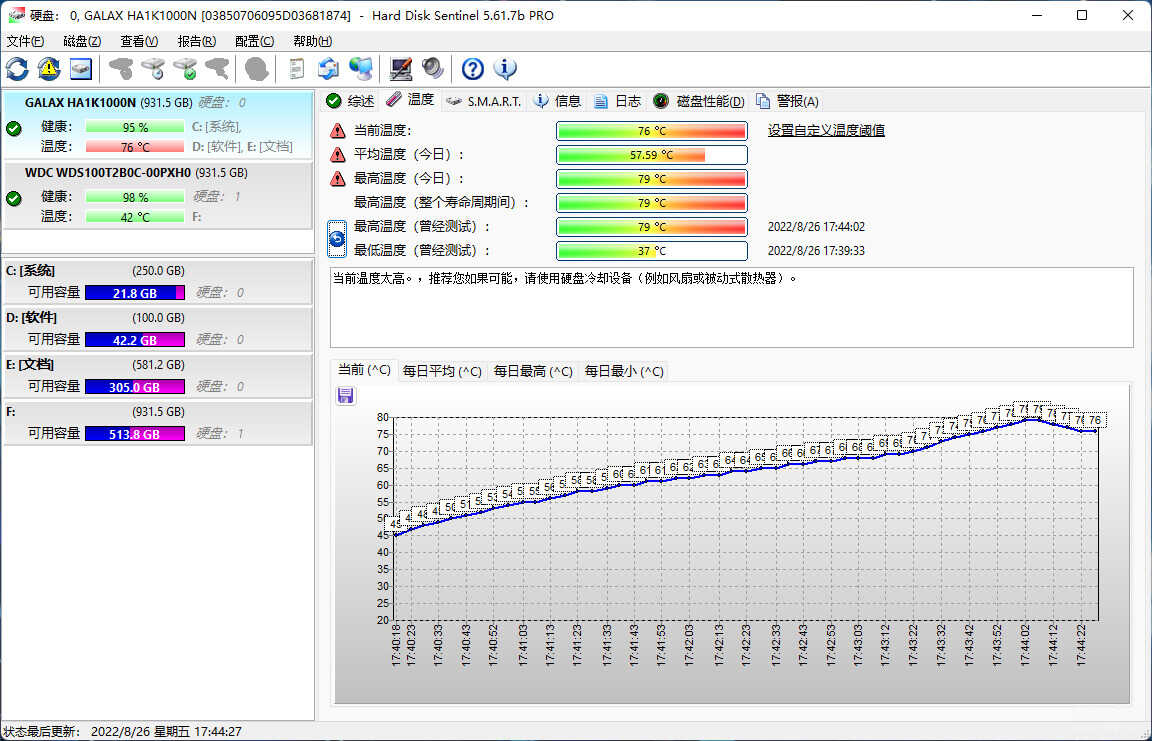Select the GALAX HA1K1000N disk entry
The image size is (1152, 741).
point(157,124)
